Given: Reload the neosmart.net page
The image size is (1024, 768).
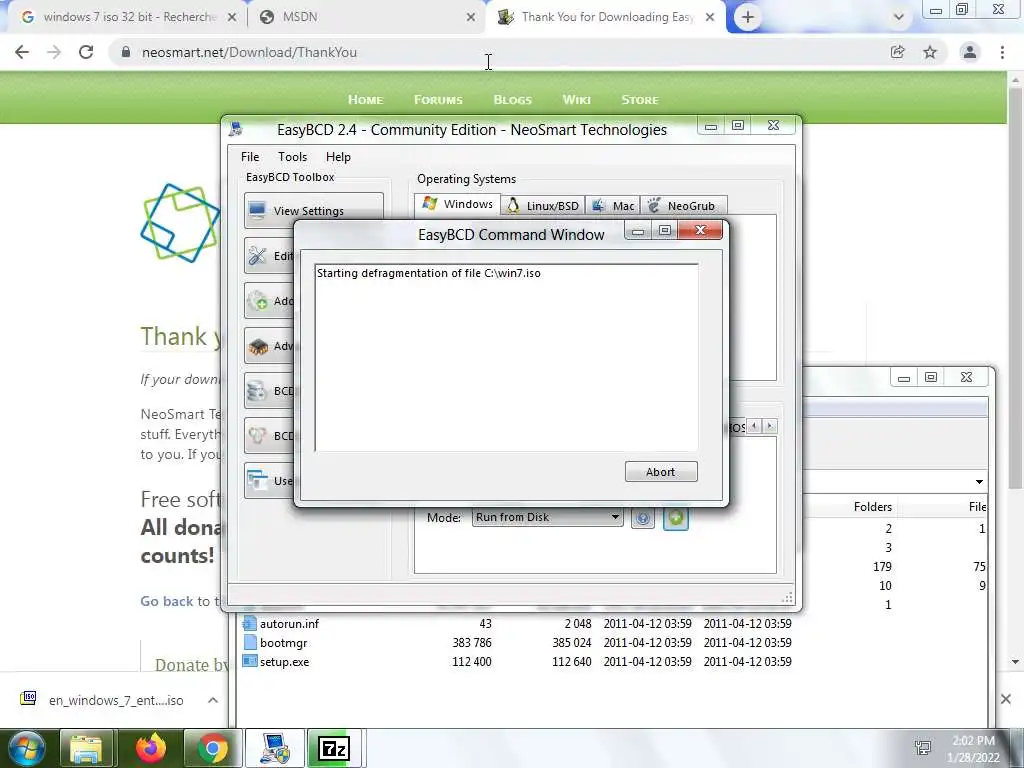Looking at the screenshot, I should pyautogui.click(x=86, y=52).
